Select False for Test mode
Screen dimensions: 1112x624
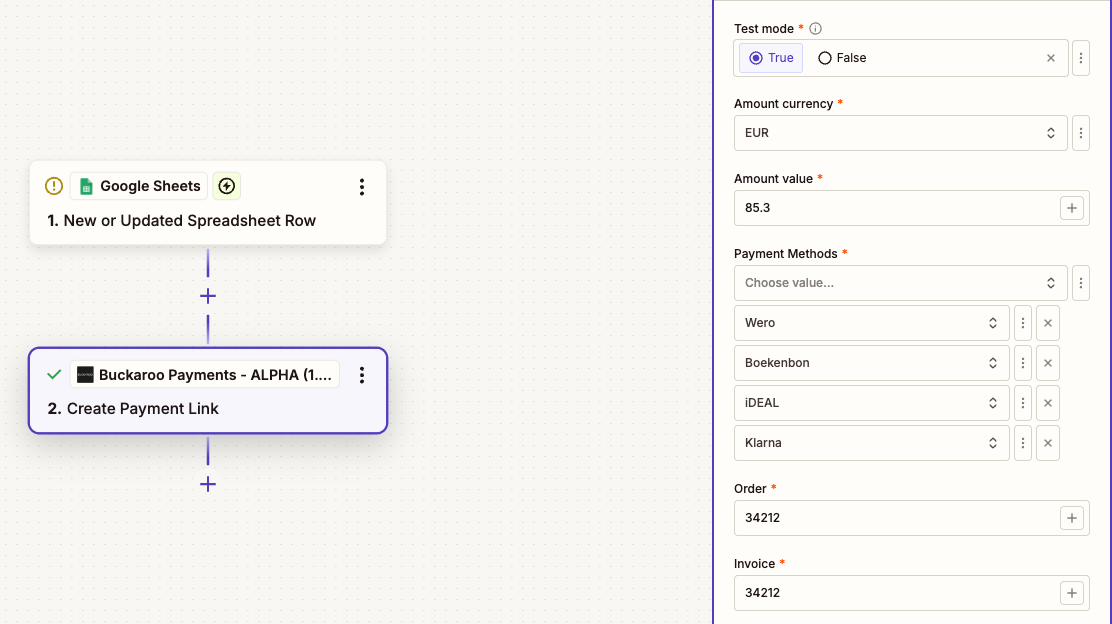click(842, 58)
